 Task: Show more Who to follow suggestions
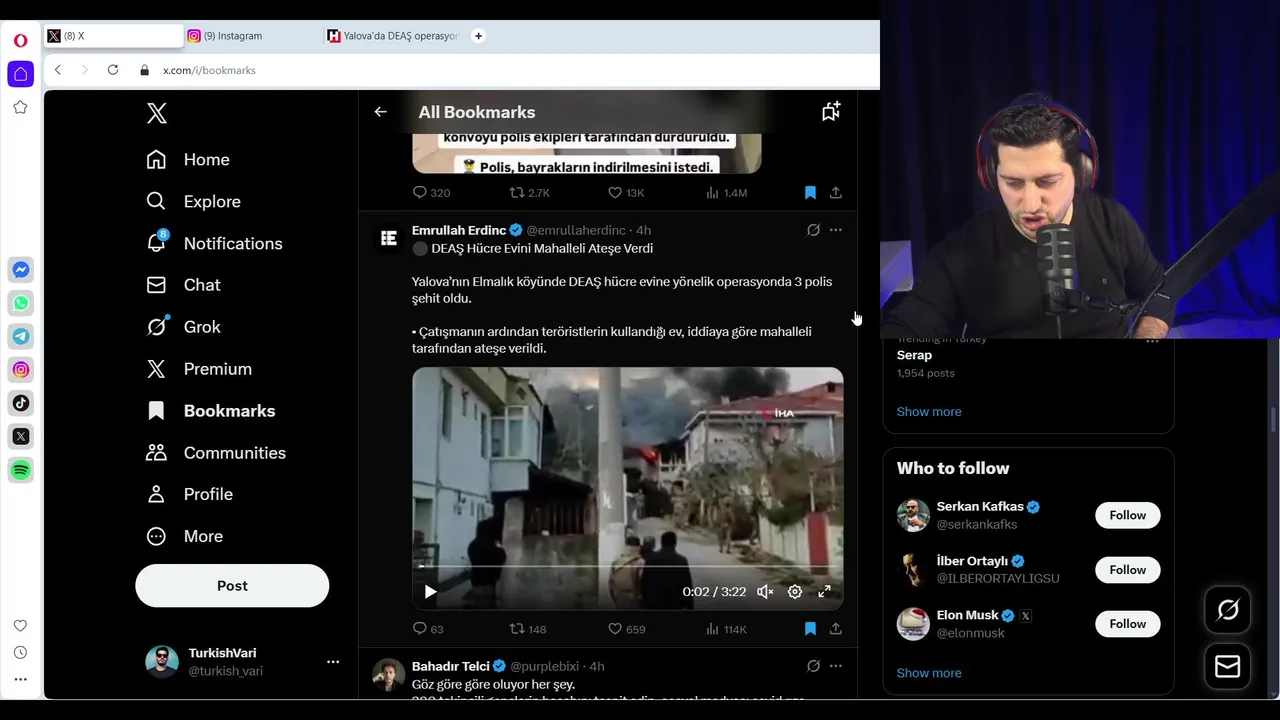click(x=929, y=673)
